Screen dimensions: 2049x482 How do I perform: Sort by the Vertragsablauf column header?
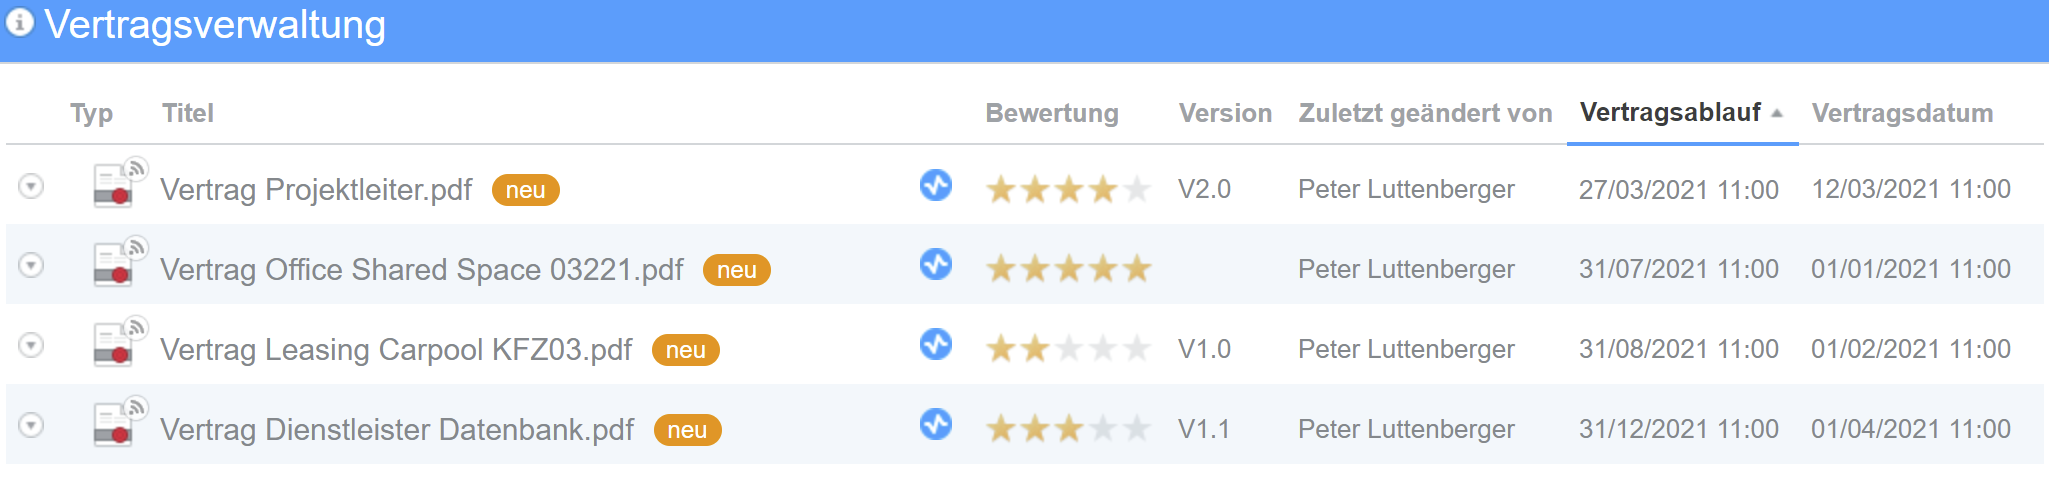coord(1670,112)
